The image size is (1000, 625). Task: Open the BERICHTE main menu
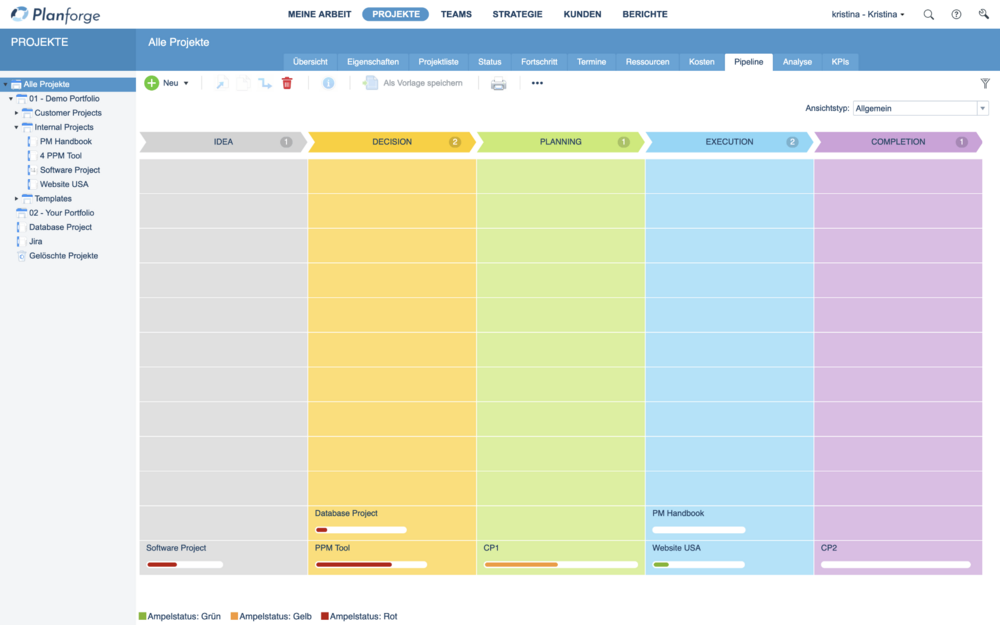[644, 15]
